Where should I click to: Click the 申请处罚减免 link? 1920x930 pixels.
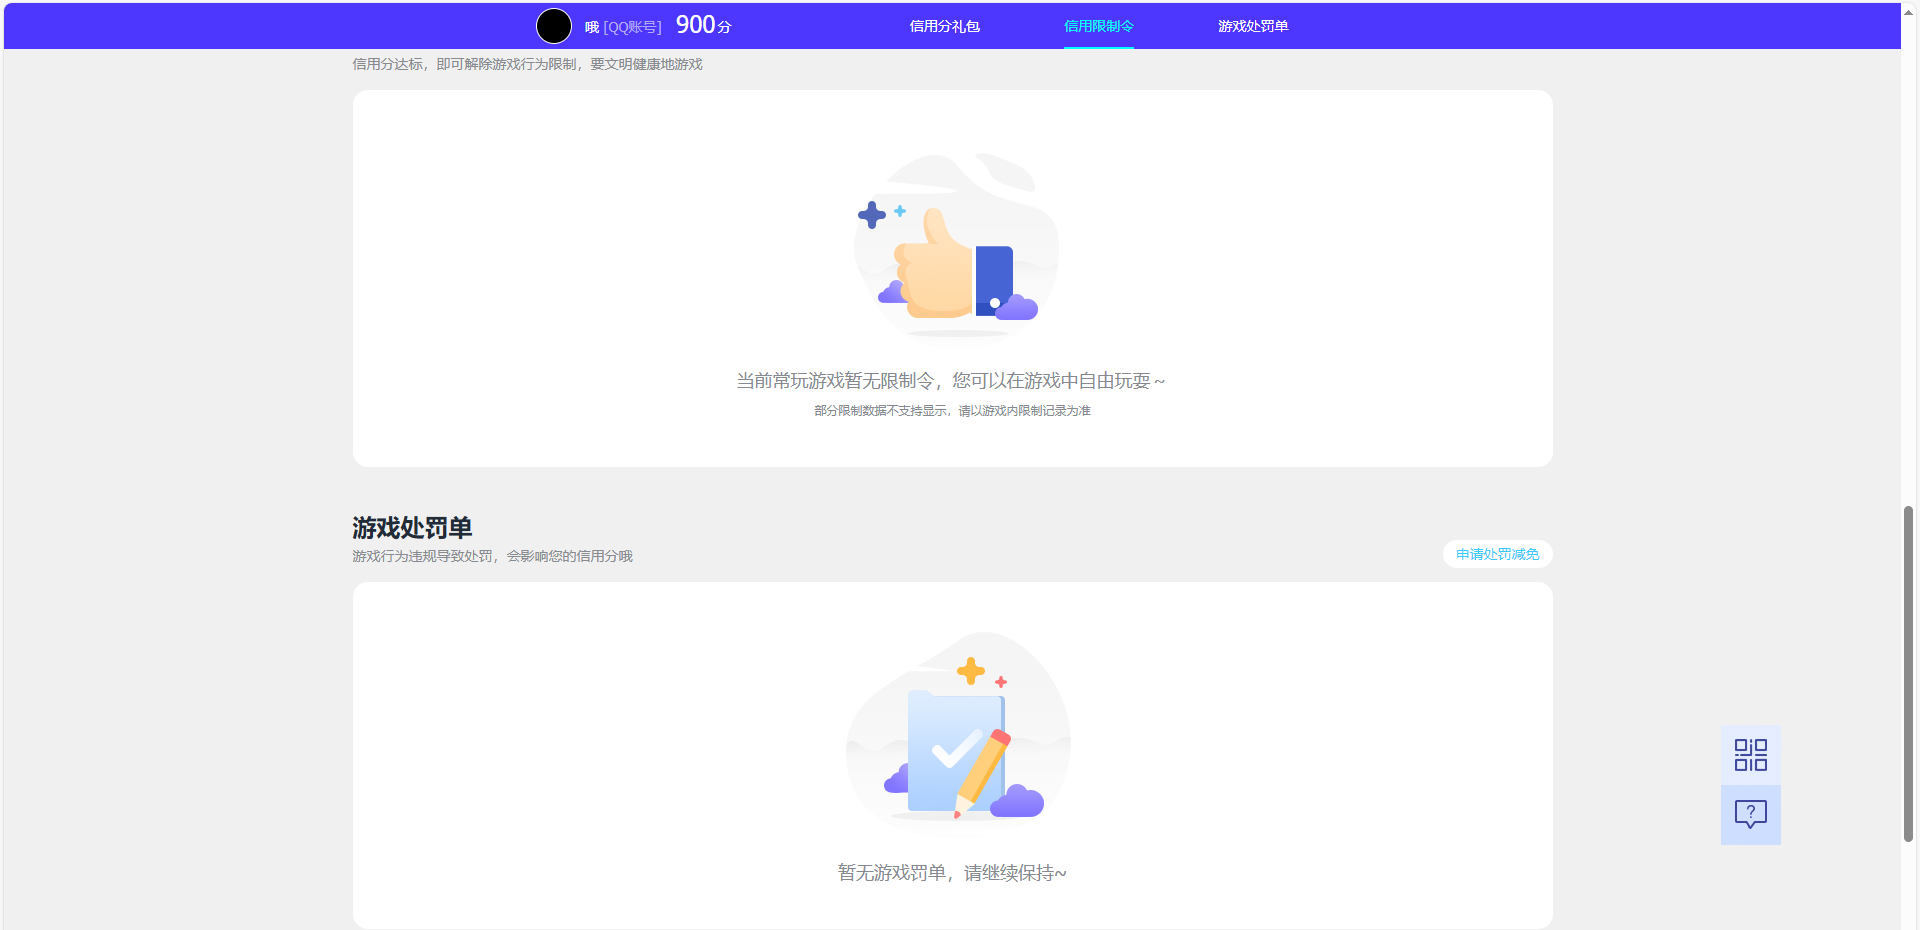pyautogui.click(x=1496, y=553)
